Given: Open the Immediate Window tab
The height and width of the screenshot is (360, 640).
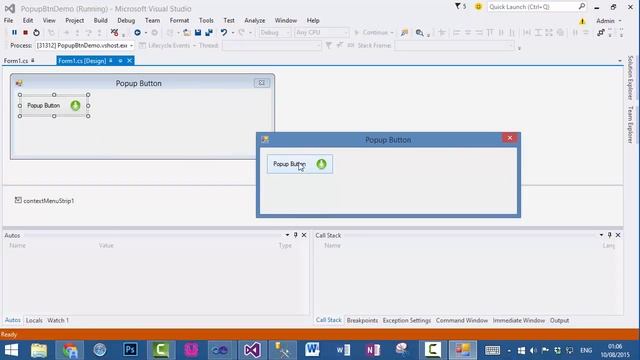Looking at the screenshot, I should tap(519, 320).
